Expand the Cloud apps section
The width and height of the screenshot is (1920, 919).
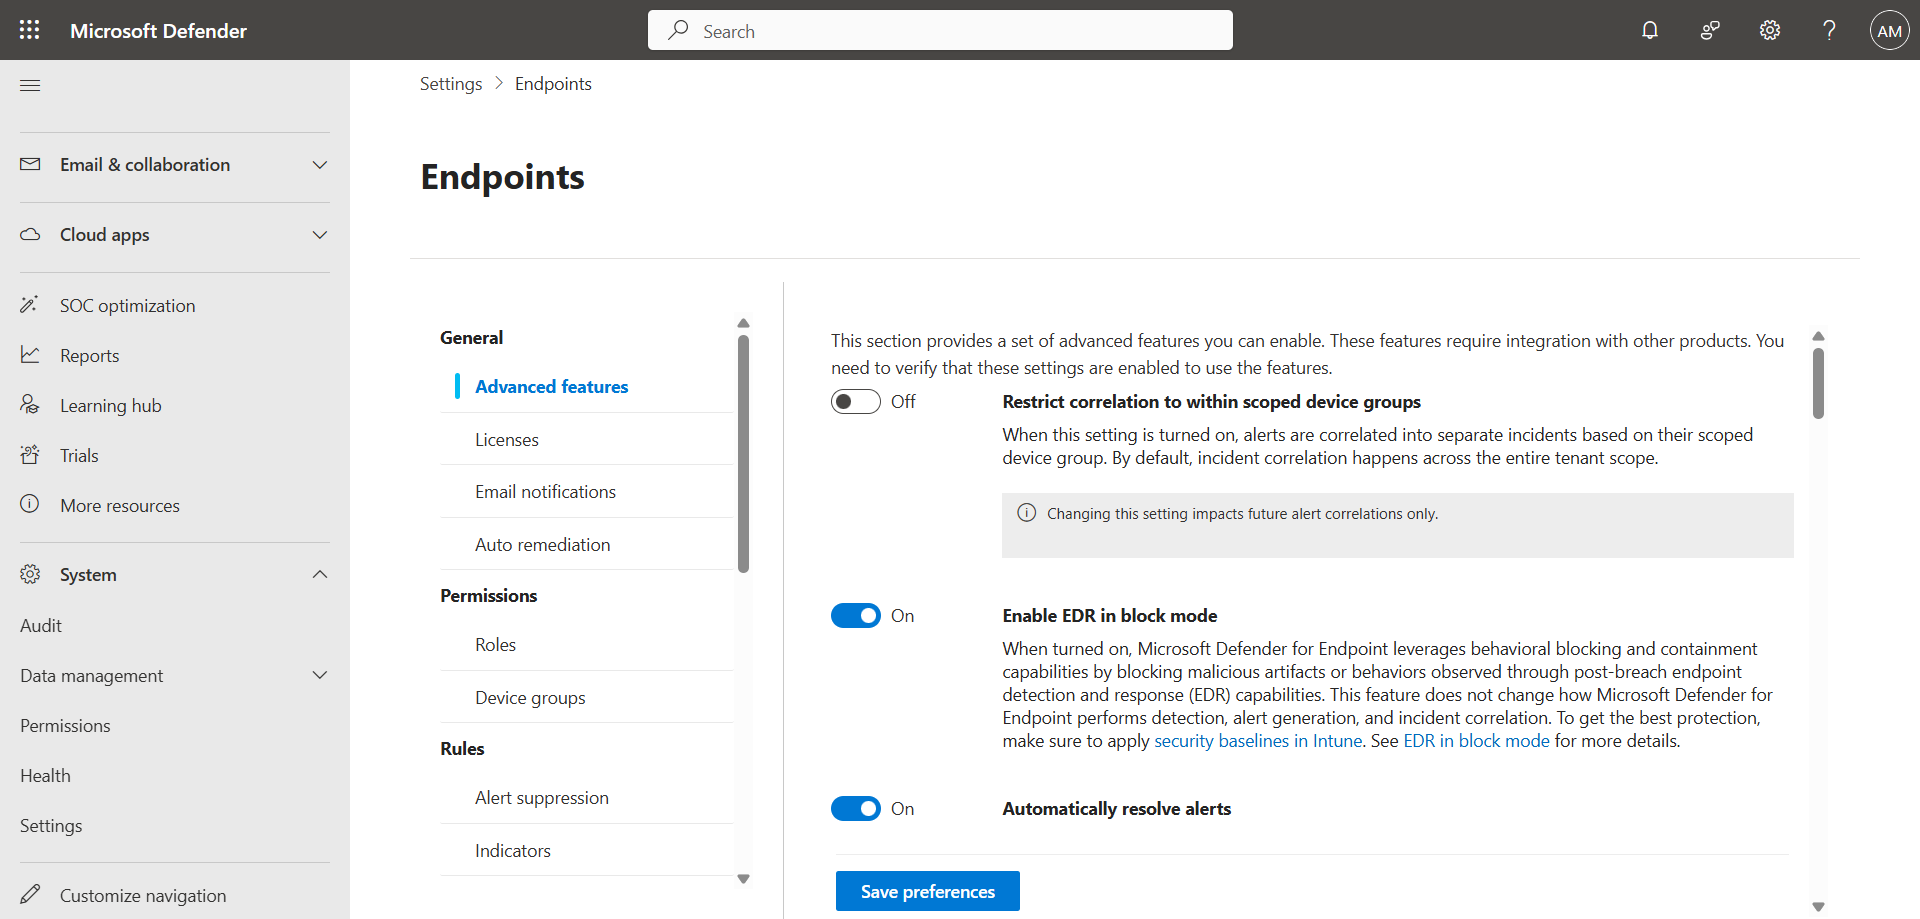click(x=320, y=235)
